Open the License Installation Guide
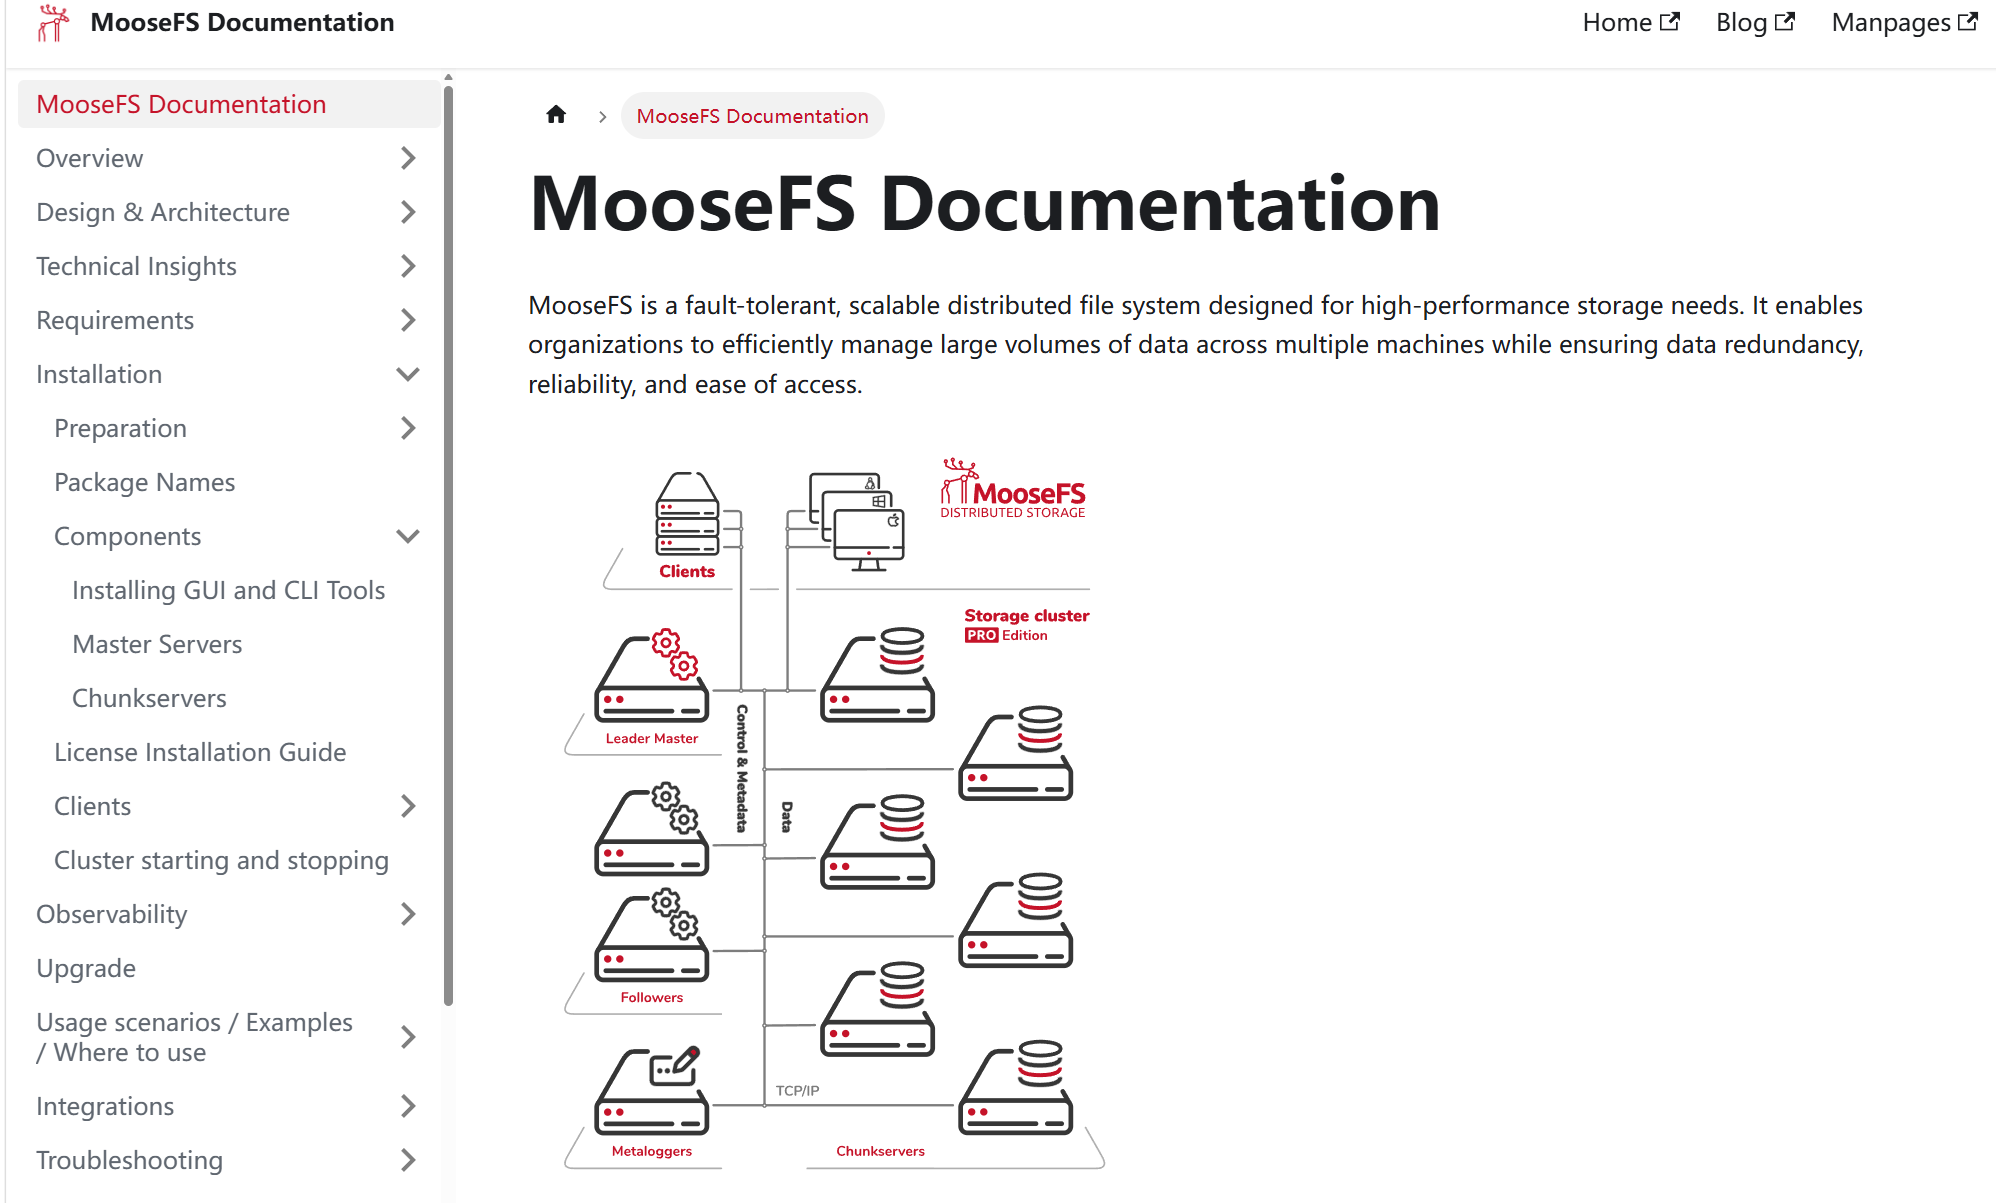1996x1203 pixels. tap(200, 752)
